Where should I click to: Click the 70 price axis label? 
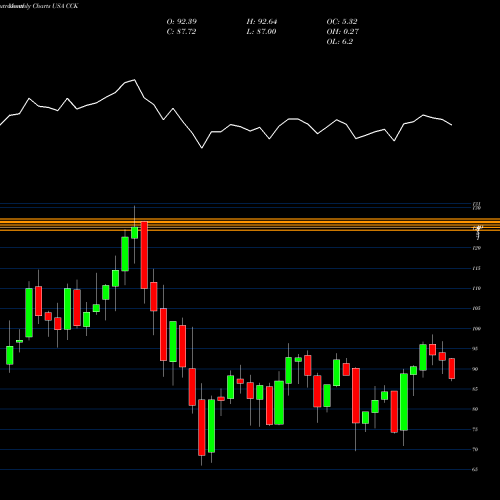point(476,449)
